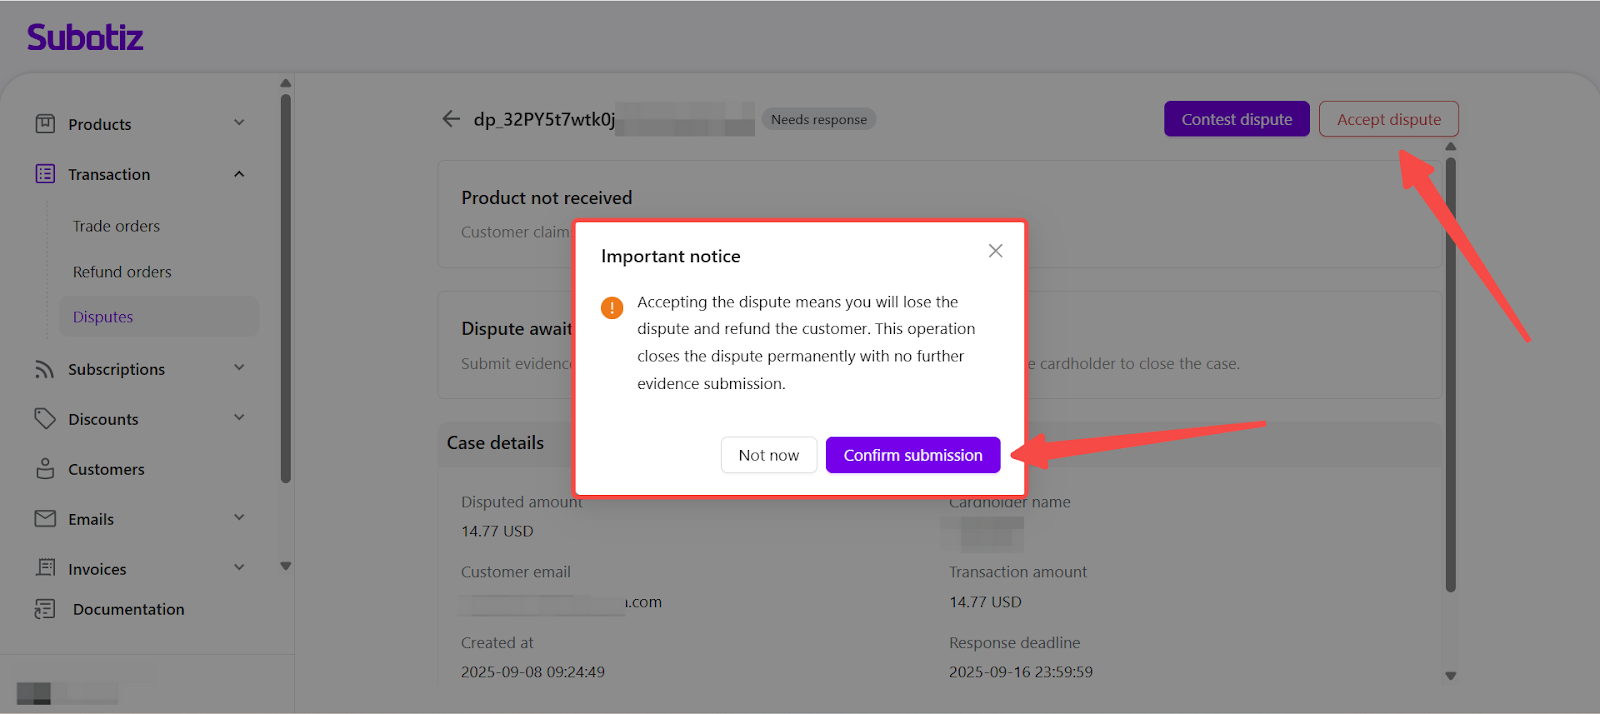Click the Invoices receipt icon
The height and width of the screenshot is (714, 1600).
pos(45,568)
